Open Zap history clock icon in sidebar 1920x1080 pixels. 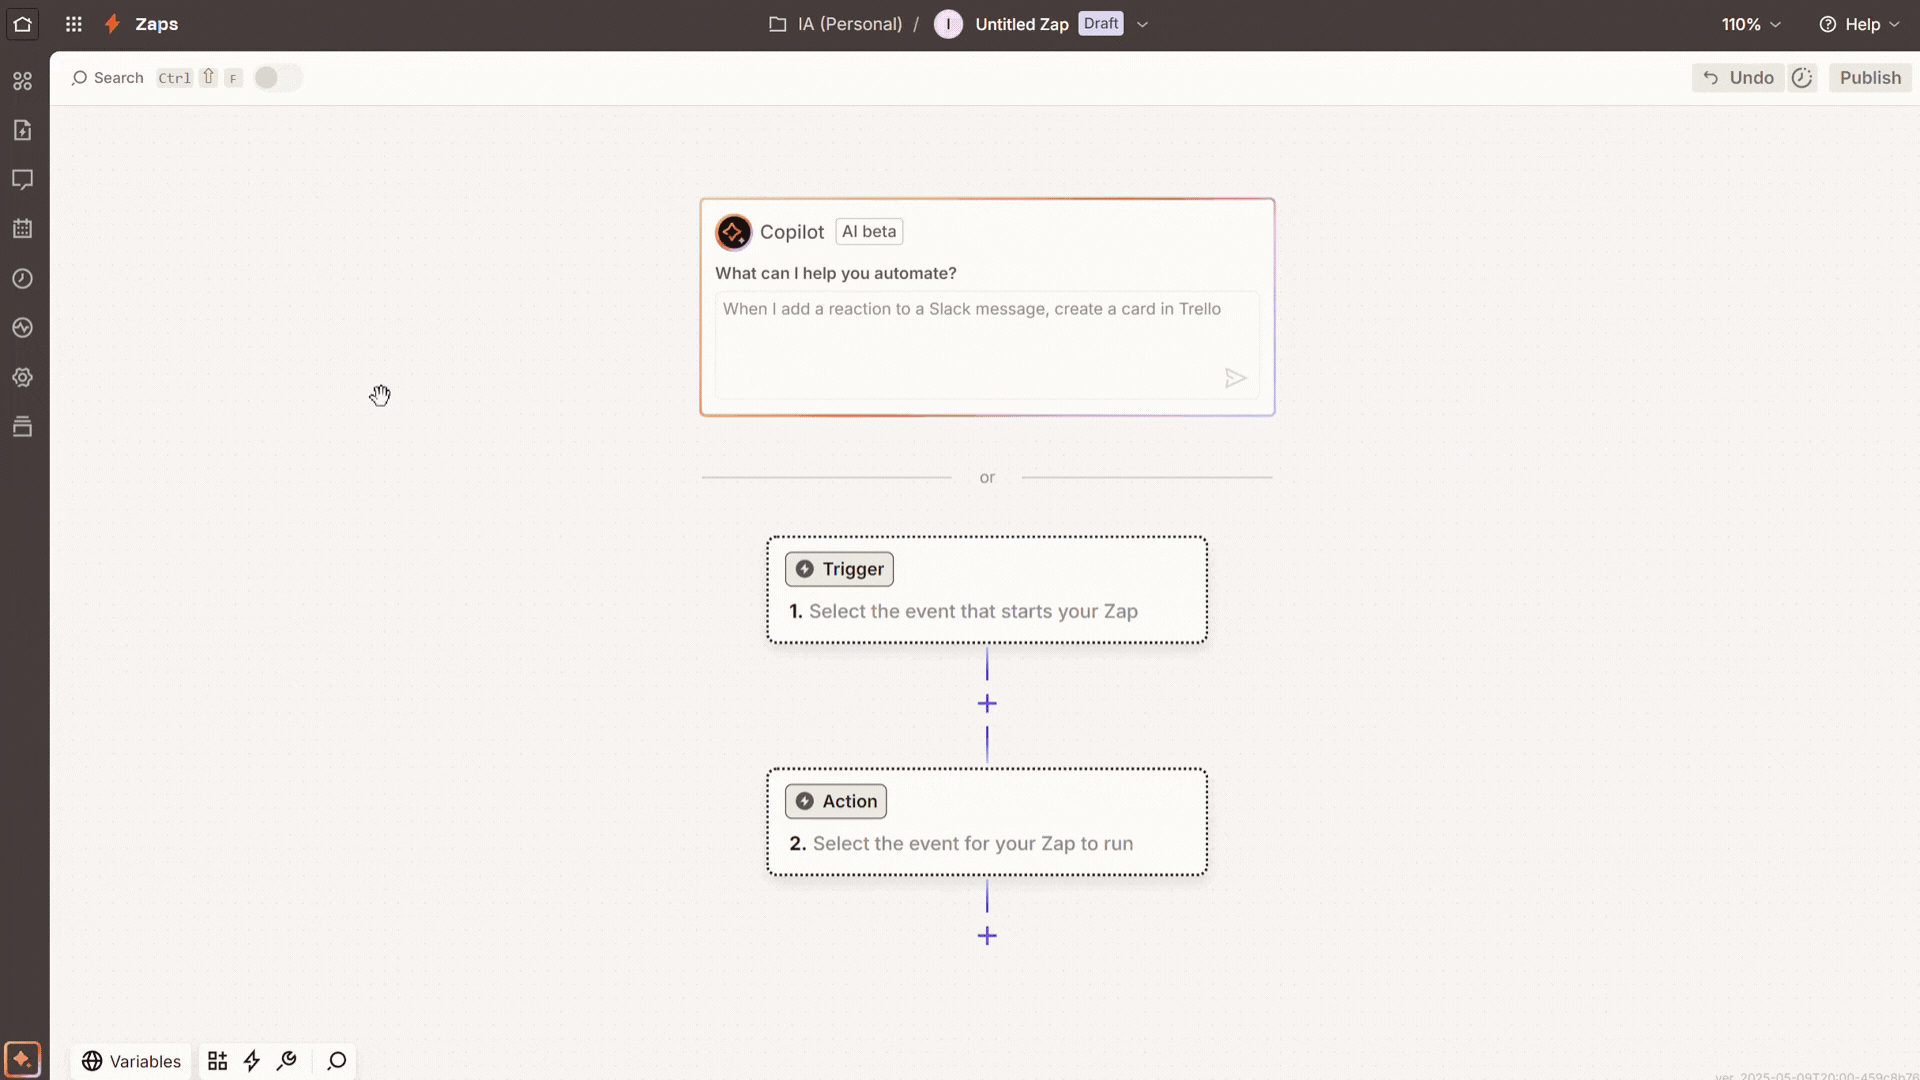coord(22,279)
